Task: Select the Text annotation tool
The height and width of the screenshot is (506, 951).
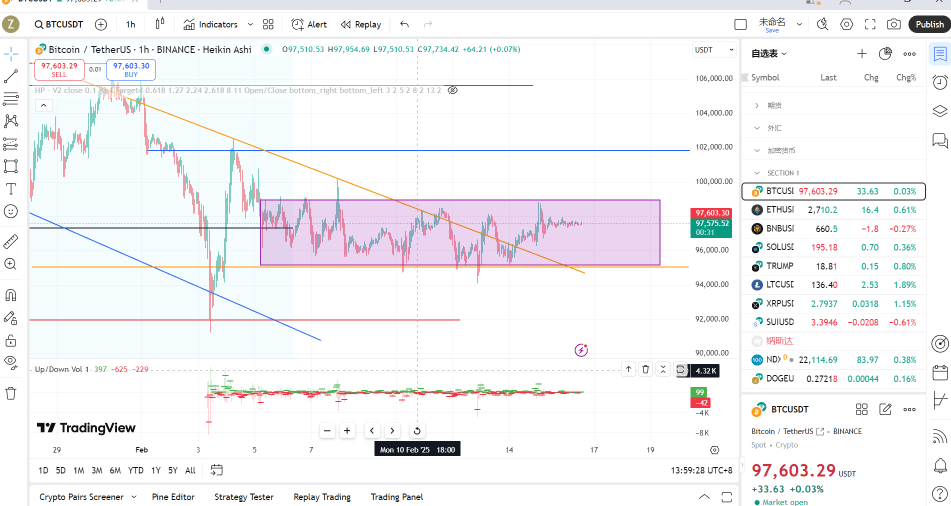Action: (x=11, y=189)
